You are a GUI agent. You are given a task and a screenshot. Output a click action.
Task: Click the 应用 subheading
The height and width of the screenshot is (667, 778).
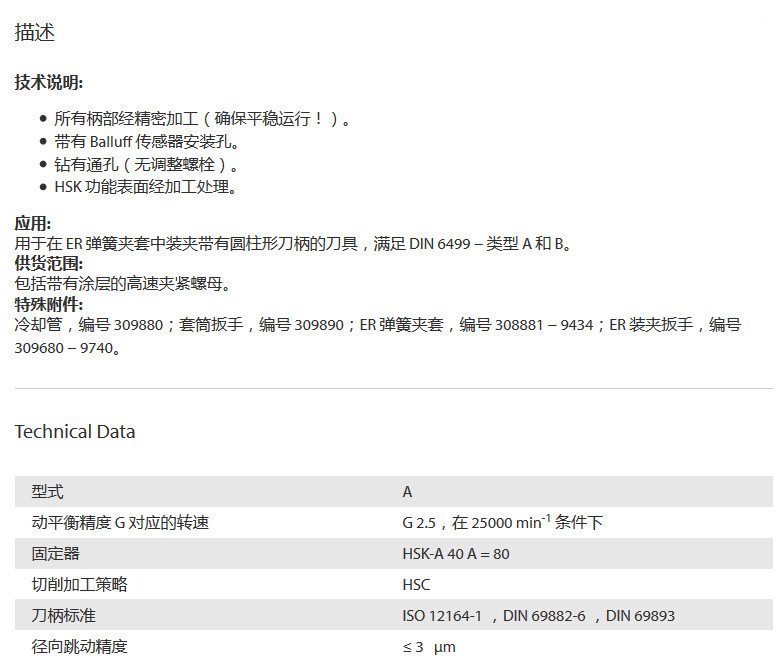pyautogui.click(x=33, y=223)
